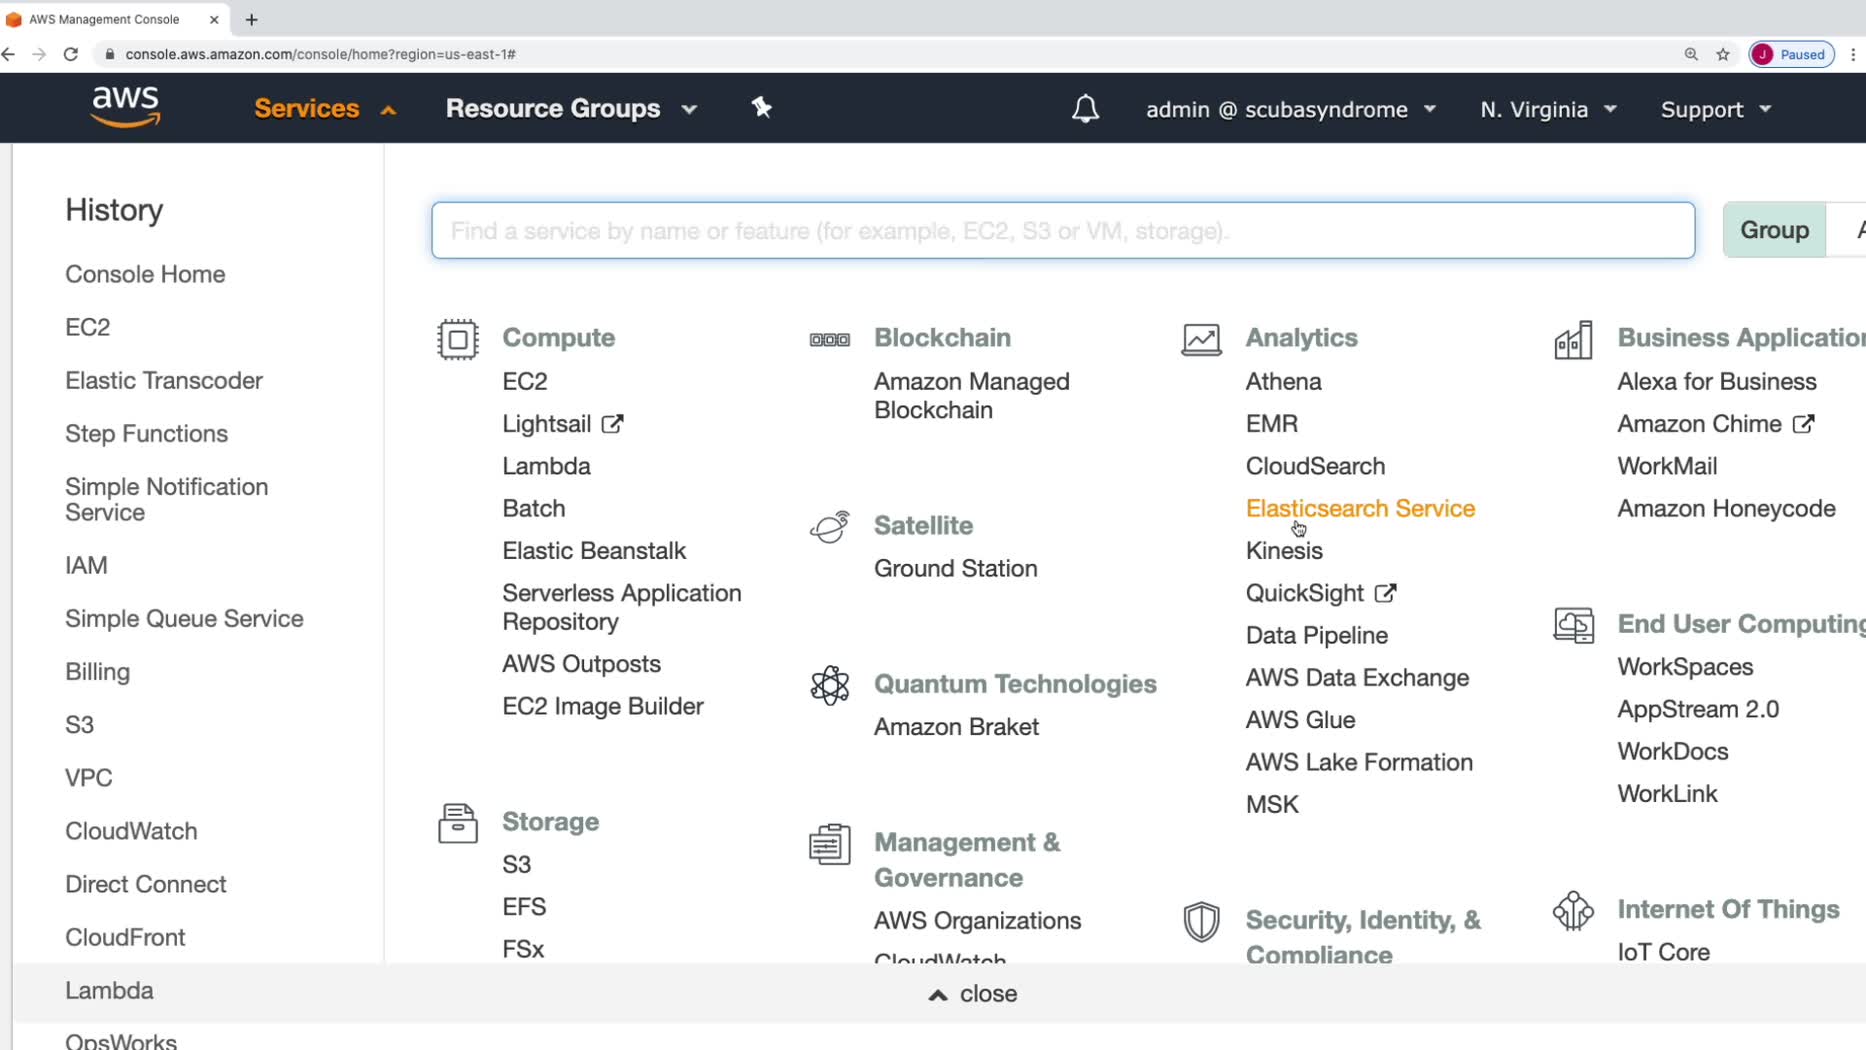Expand the Resource Groups dropdown
Screen dimensions: 1866x1050
pos(571,108)
